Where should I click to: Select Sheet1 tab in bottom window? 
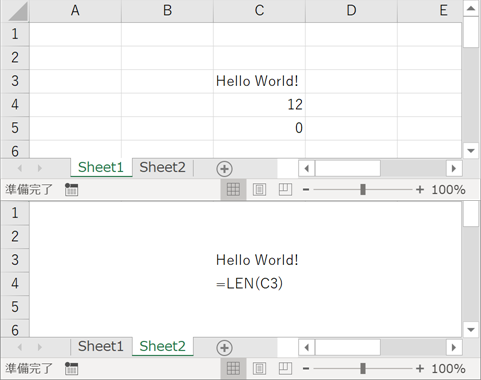(x=101, y=346)
